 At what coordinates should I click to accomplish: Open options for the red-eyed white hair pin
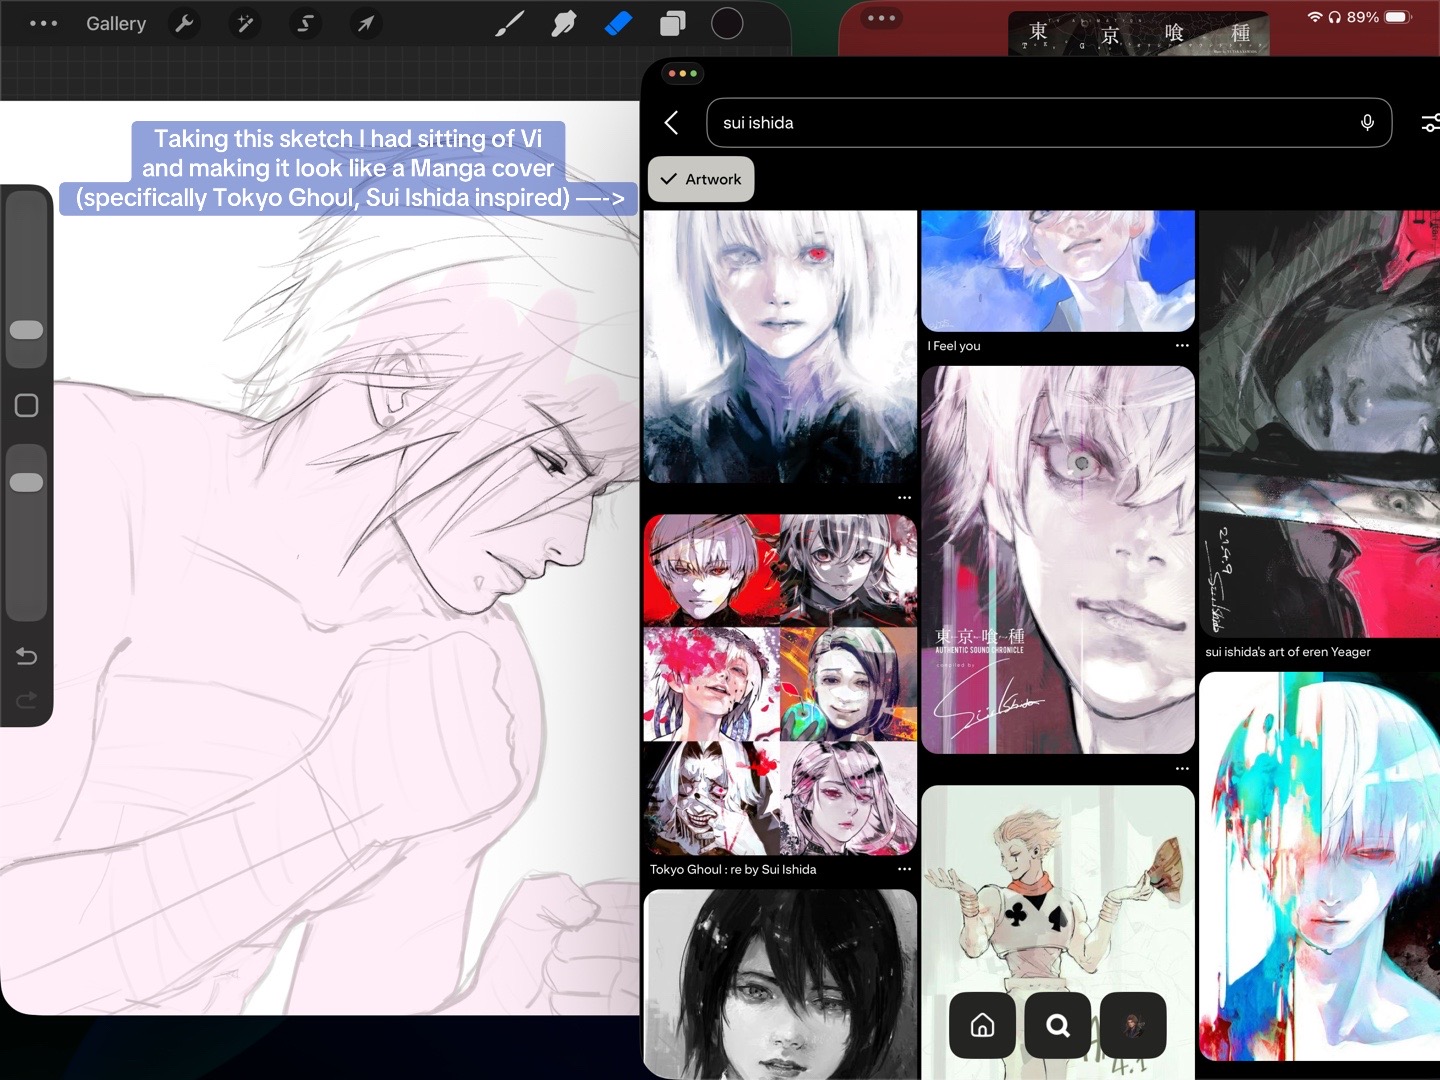click(904, 498)
